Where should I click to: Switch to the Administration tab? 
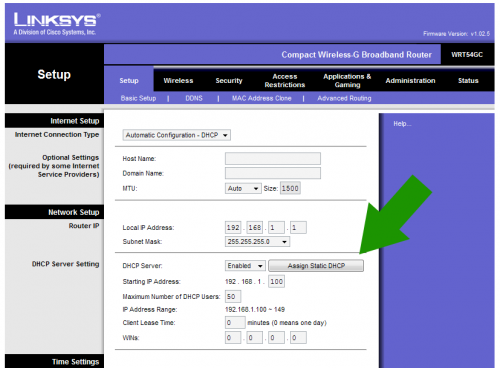point(410,81)
